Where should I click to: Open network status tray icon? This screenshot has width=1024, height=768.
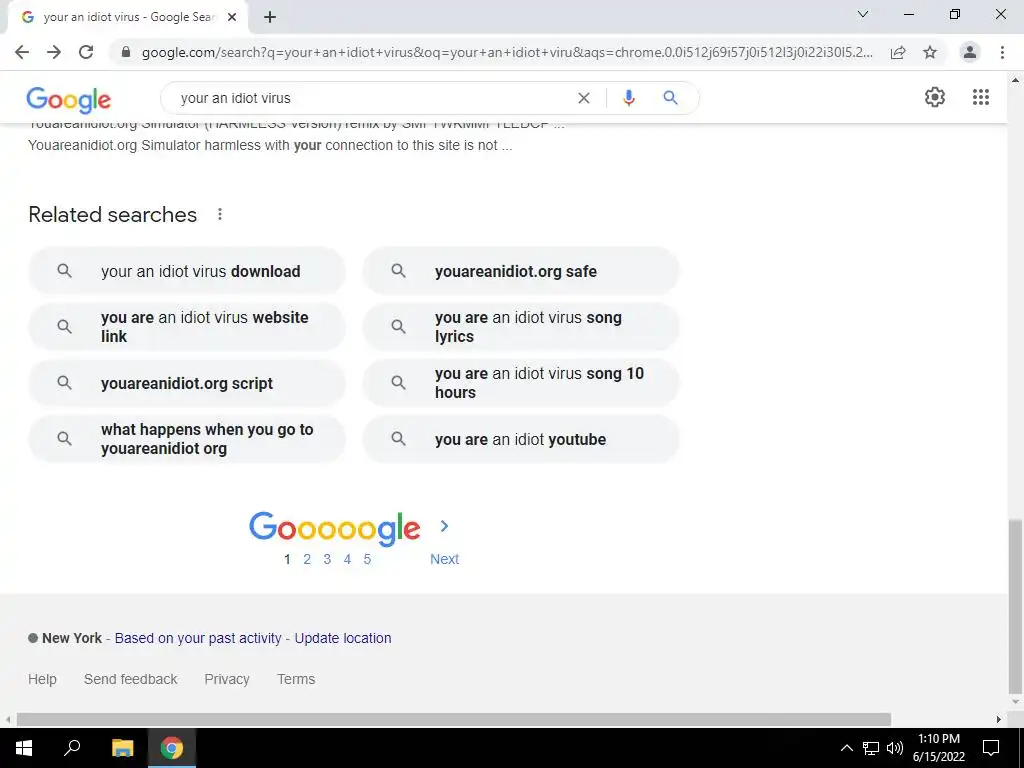pos(871,748)
